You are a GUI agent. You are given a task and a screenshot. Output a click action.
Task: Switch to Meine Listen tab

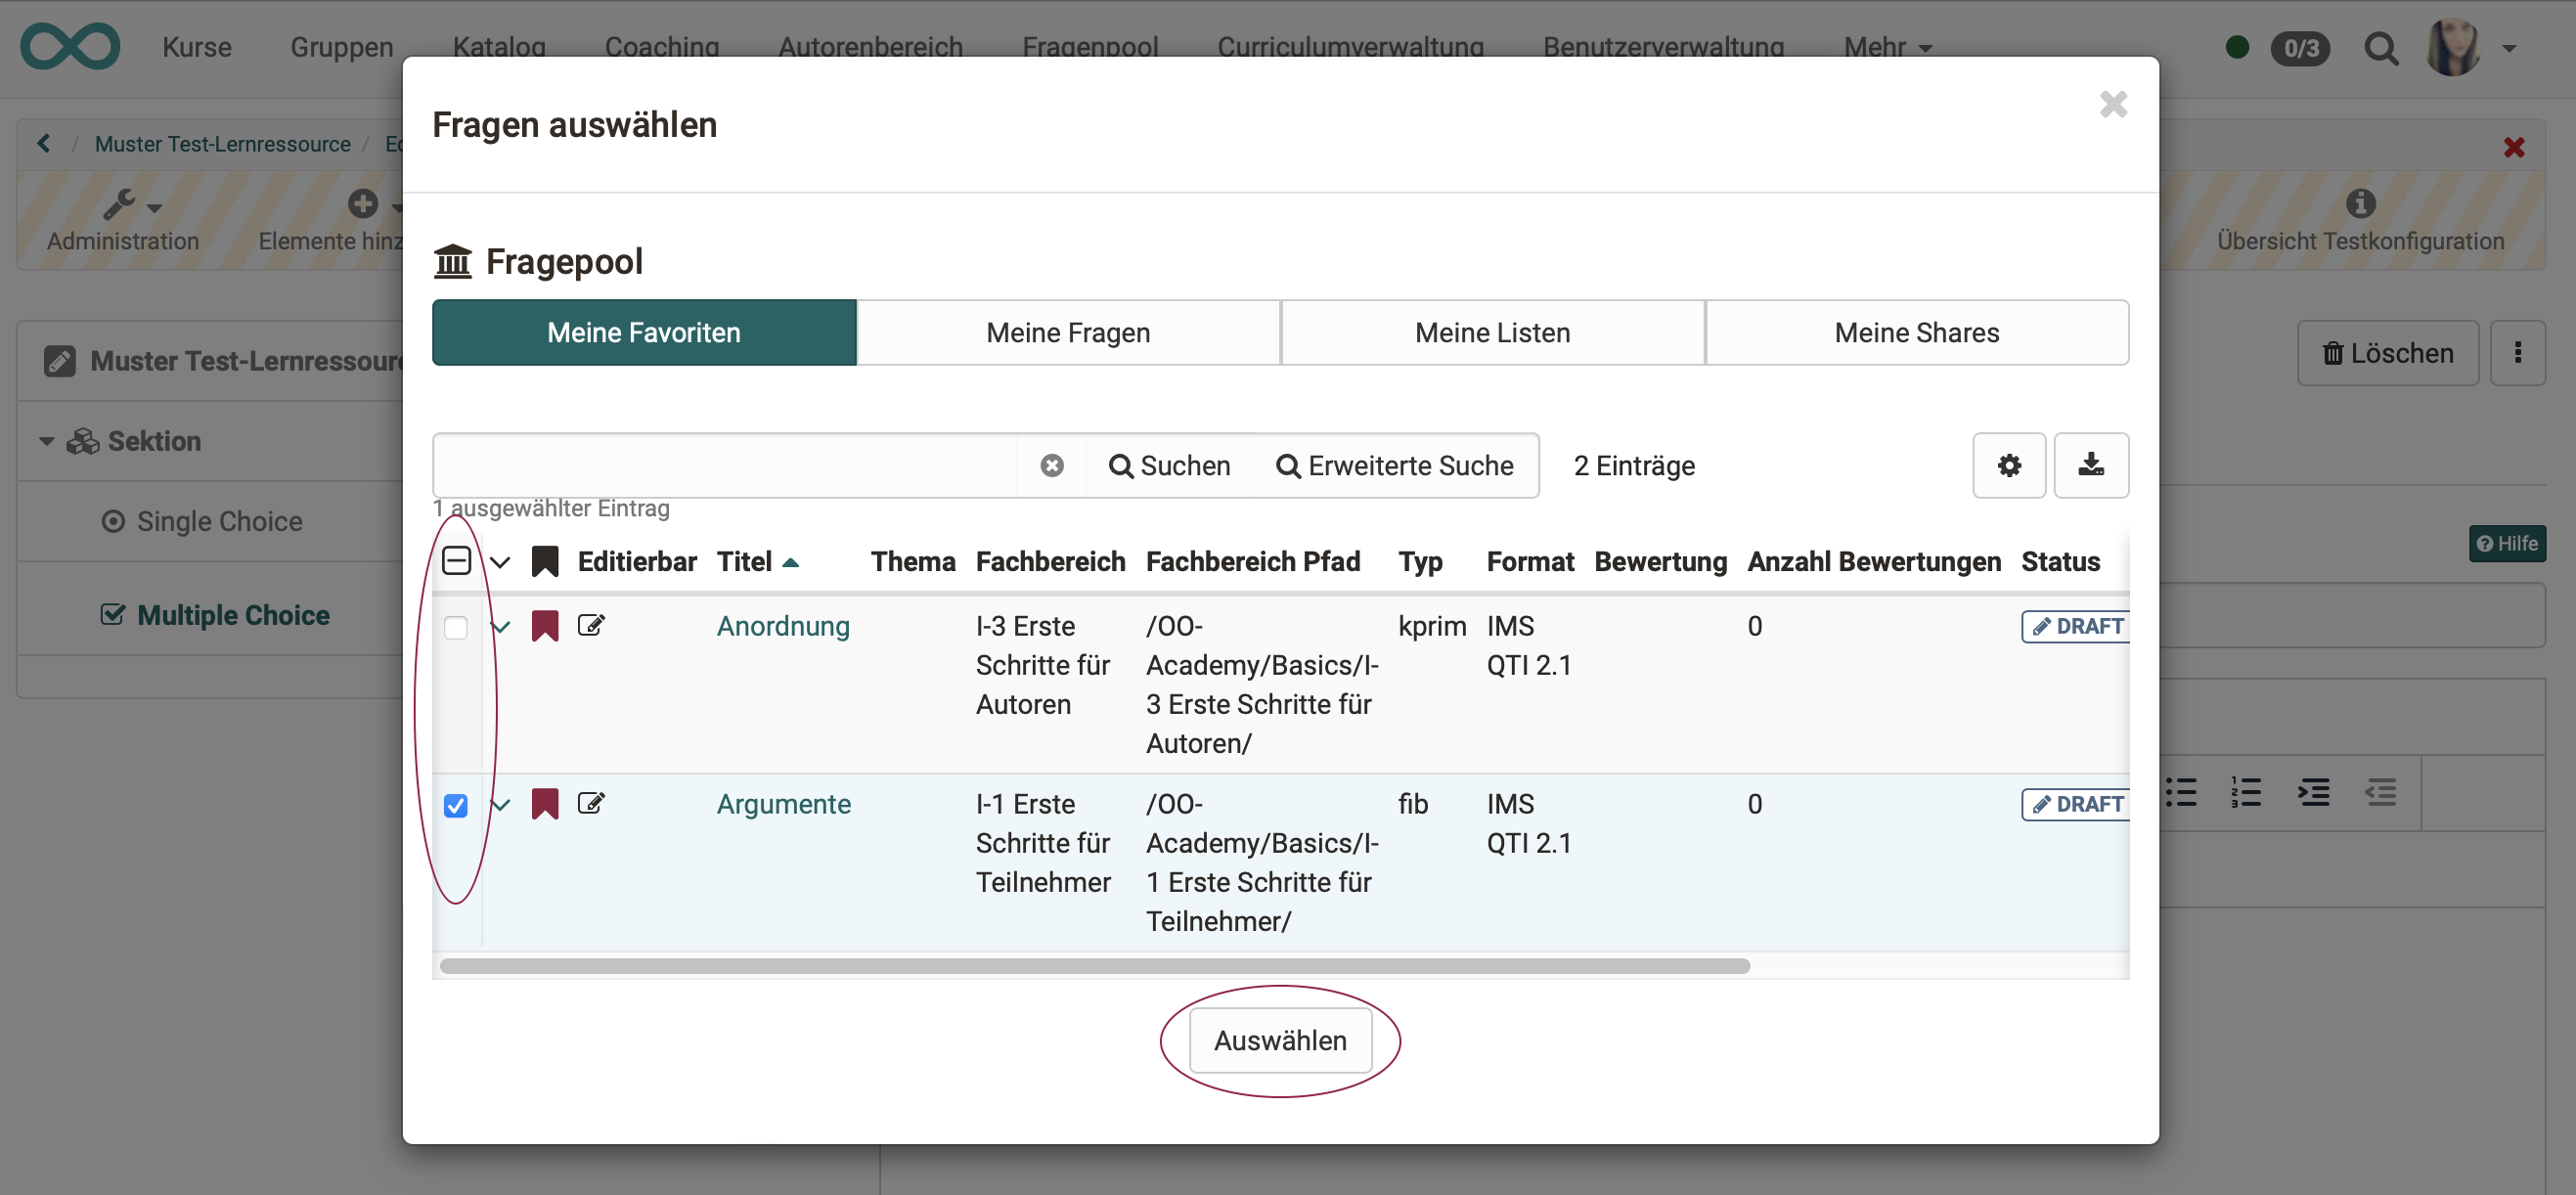point(1493,332)
